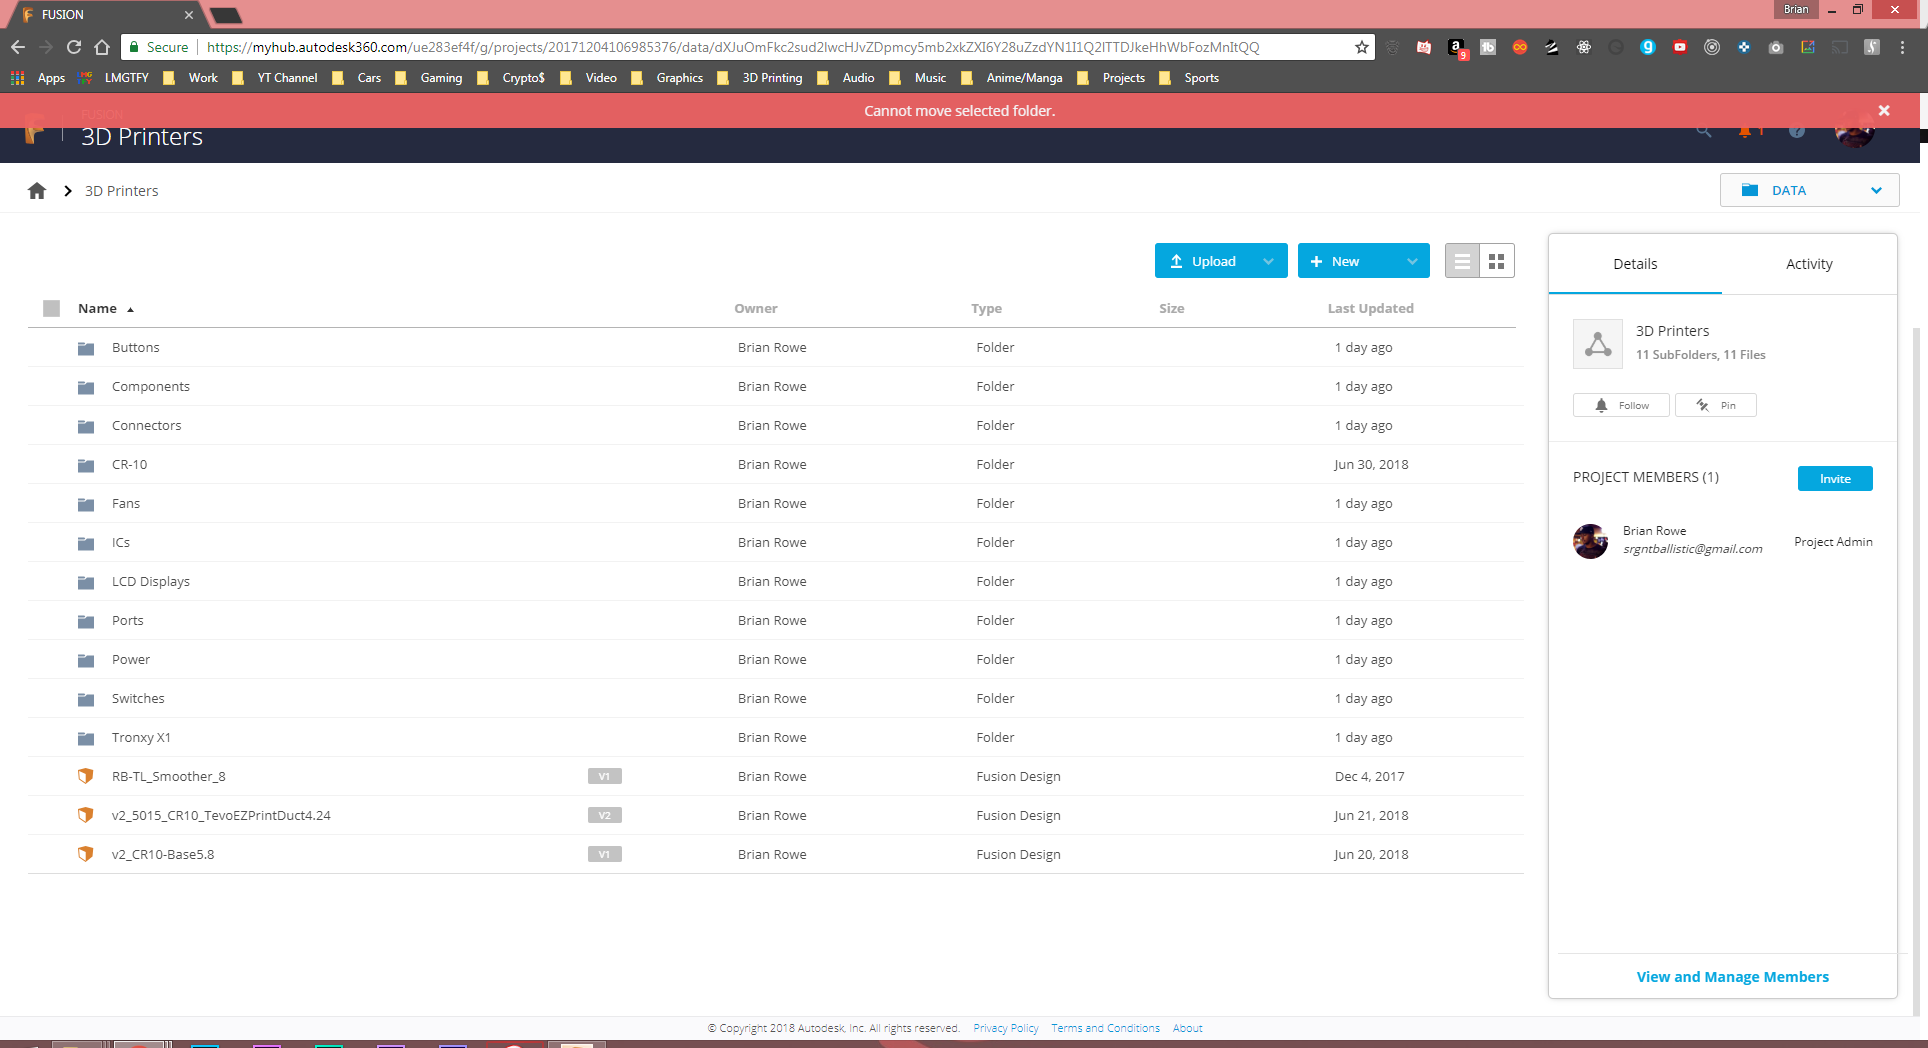Screen dimensions: 1928x1048
Task: Dismiss the Cannot move folder error
Action: [1884, 111]
